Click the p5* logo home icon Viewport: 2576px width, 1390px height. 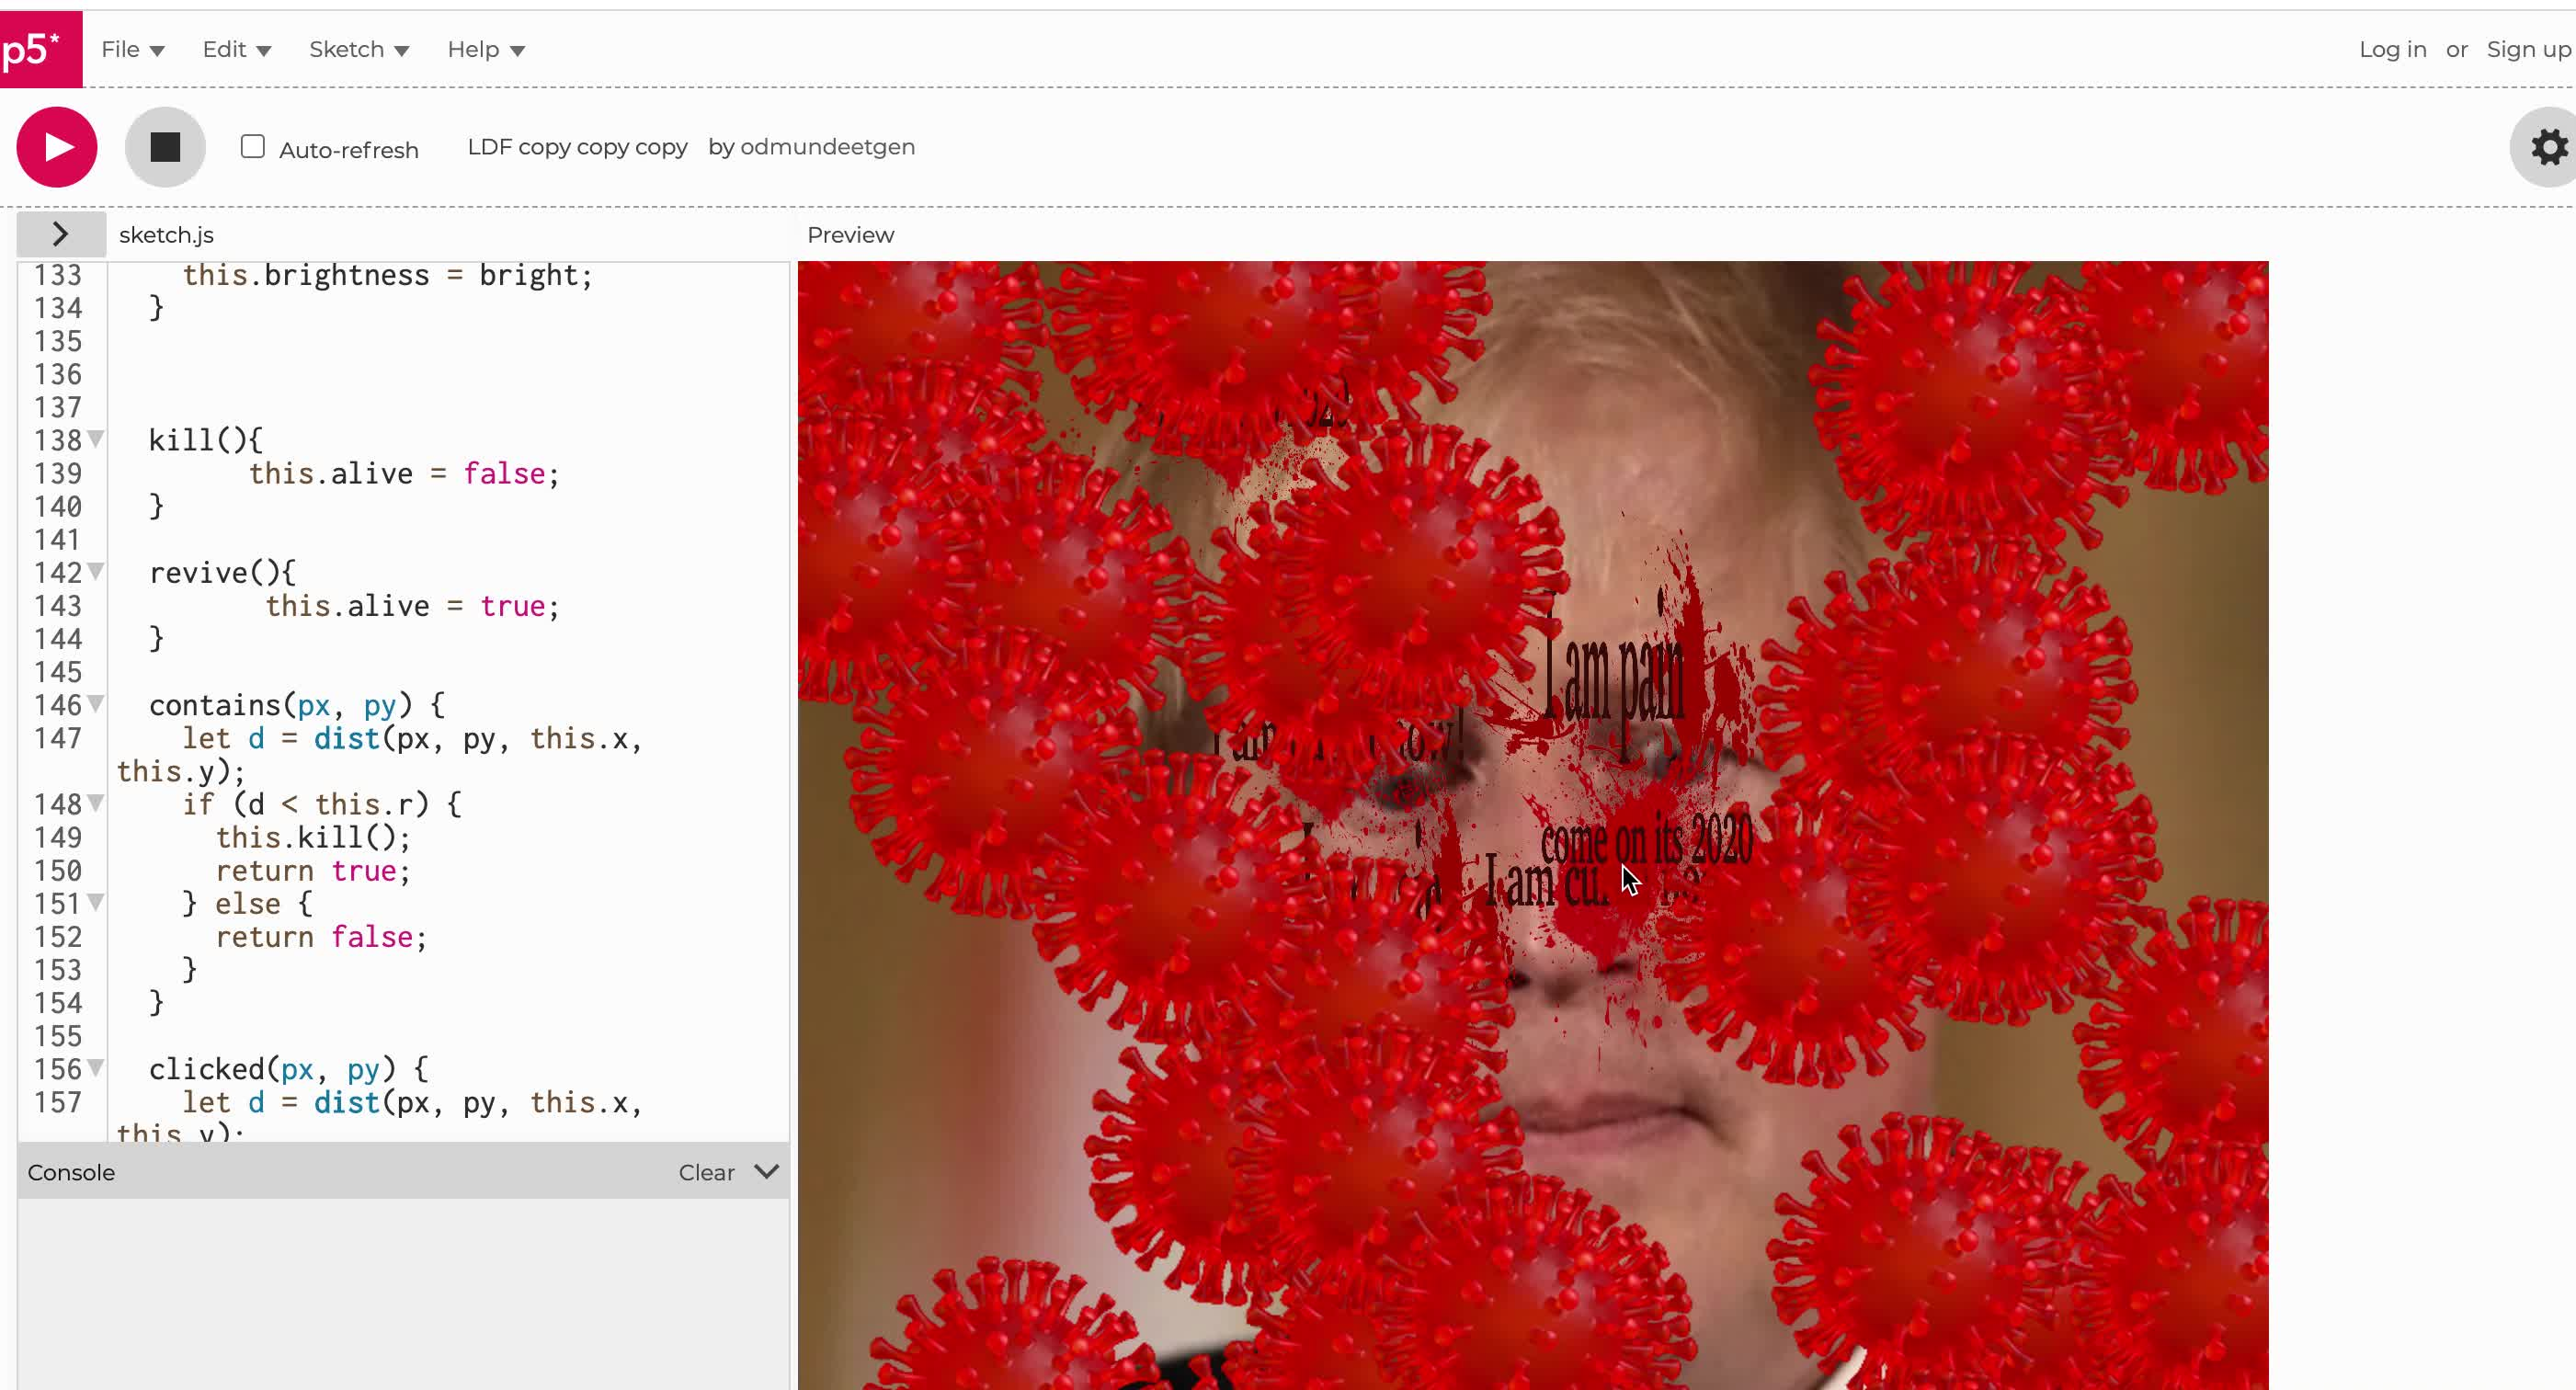tap(40, 49)
